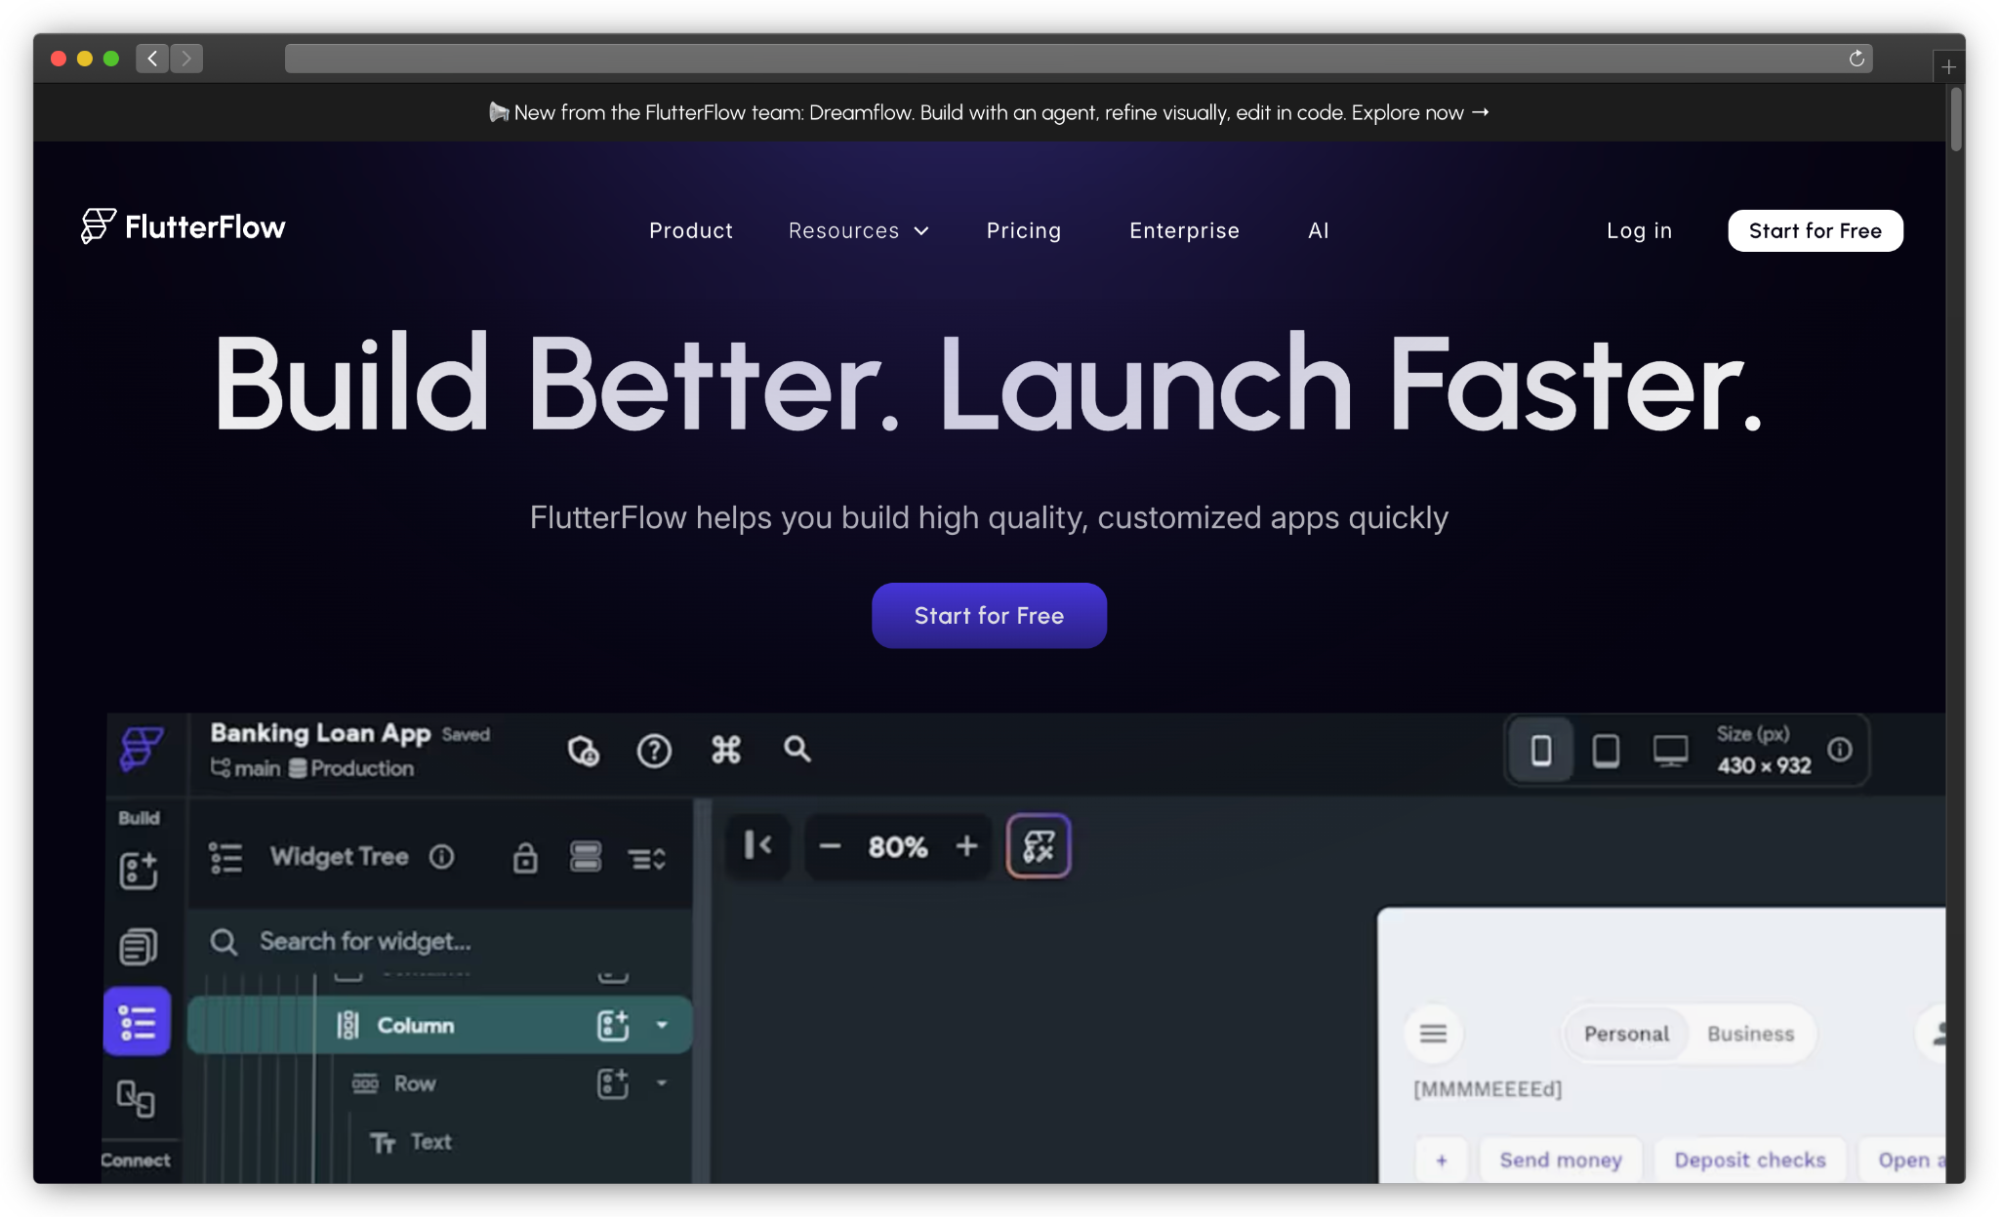Image resolution: width=1999 pixels, height=1218 pixels.
Task: Select the desktop canvas size
Action: (1670, 750)
